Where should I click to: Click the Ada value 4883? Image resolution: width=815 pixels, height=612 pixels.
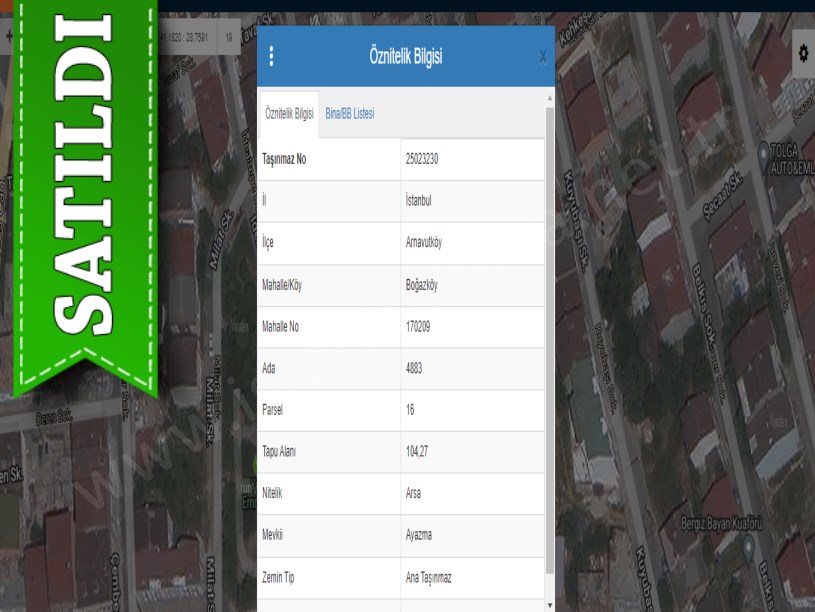pos(414,368)
